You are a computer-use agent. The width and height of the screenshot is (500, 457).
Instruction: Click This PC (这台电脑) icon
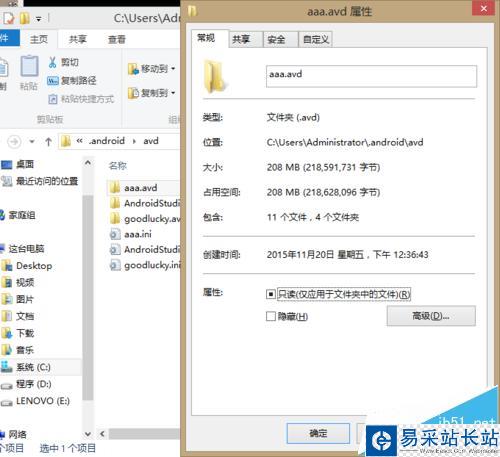click(3, 249)
